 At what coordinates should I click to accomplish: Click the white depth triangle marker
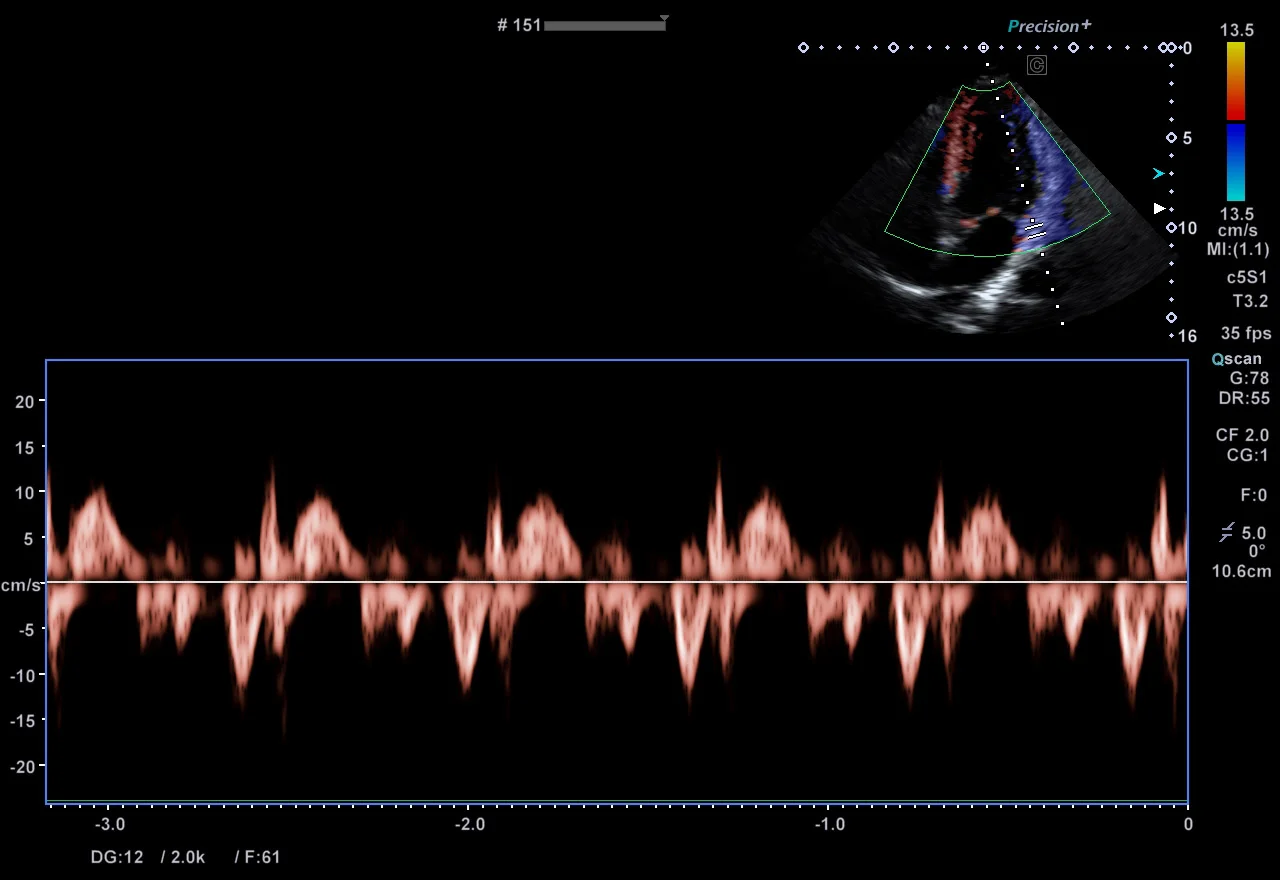[1159, 208]
